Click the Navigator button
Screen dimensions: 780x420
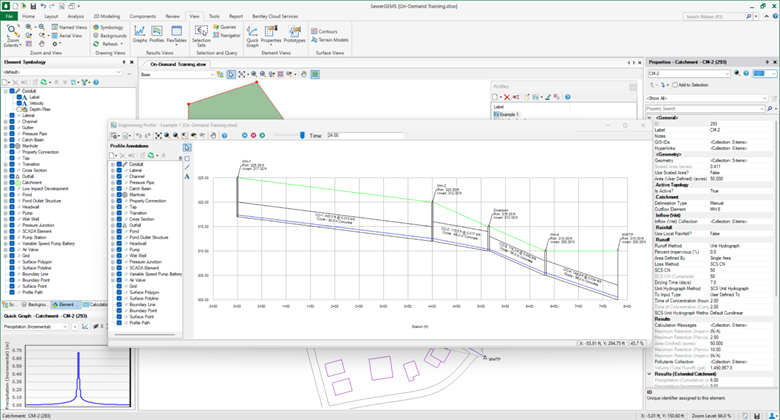pyautogui.click(x=227, y=35)
